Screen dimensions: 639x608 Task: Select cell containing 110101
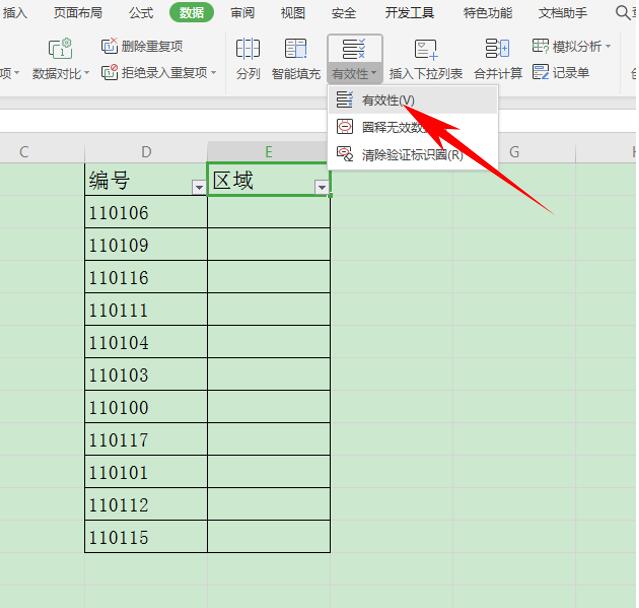click(146, 471)
